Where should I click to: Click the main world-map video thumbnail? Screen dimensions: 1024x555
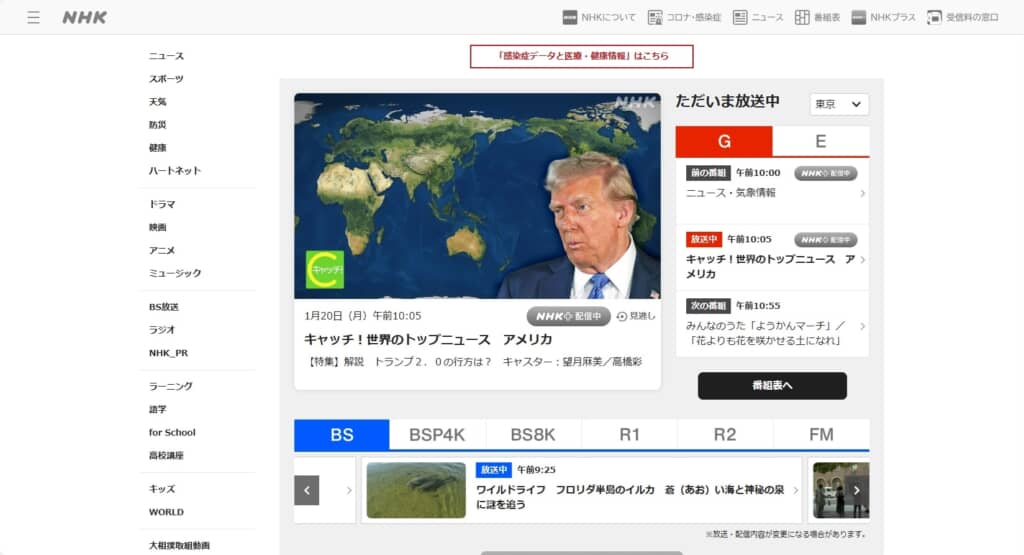click(x=477, y=196)
